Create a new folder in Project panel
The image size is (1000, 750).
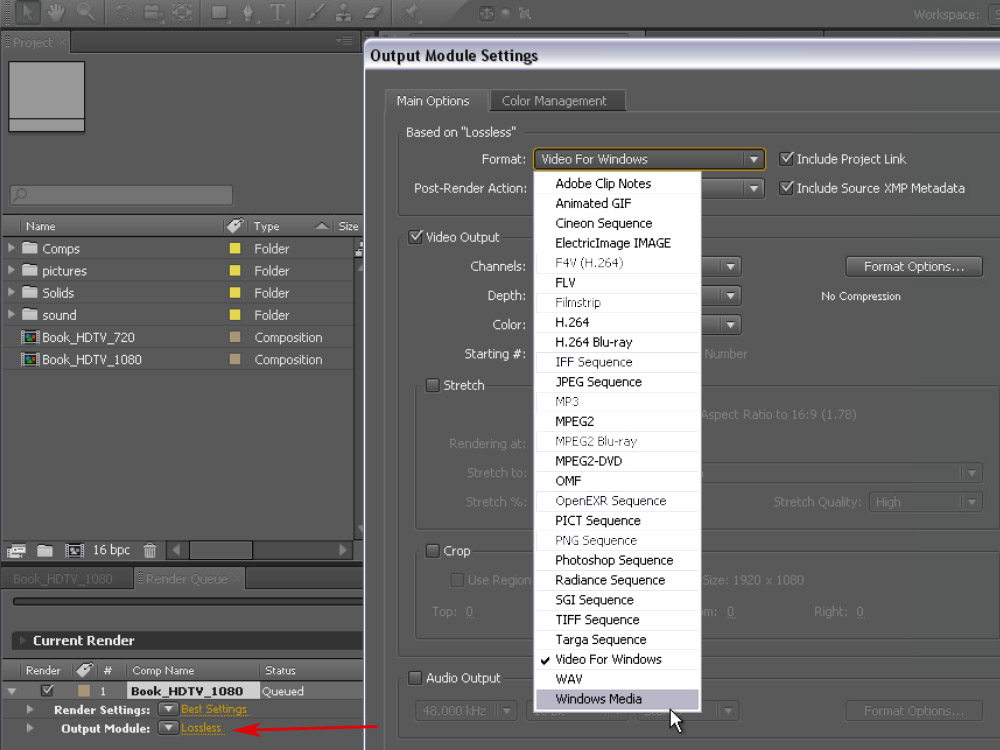pyautogui.click(x=45, y=550)
